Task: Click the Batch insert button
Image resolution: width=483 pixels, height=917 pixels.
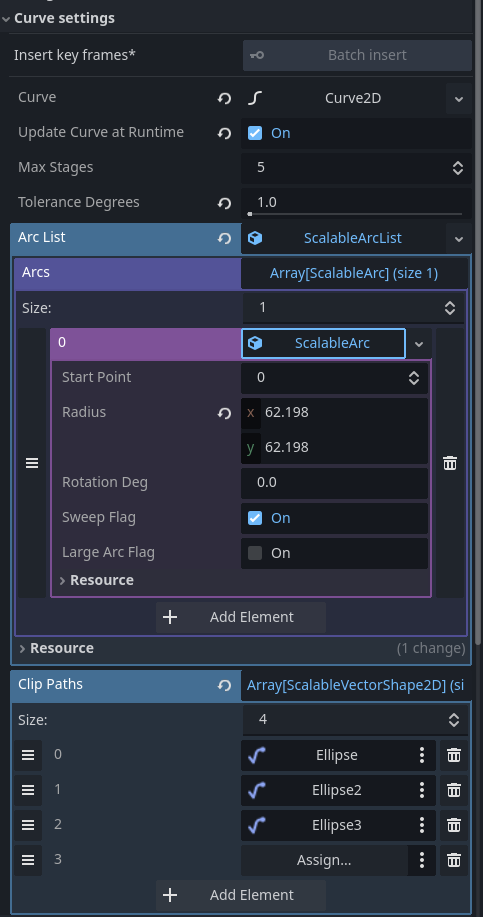Action: click(357, 56)
